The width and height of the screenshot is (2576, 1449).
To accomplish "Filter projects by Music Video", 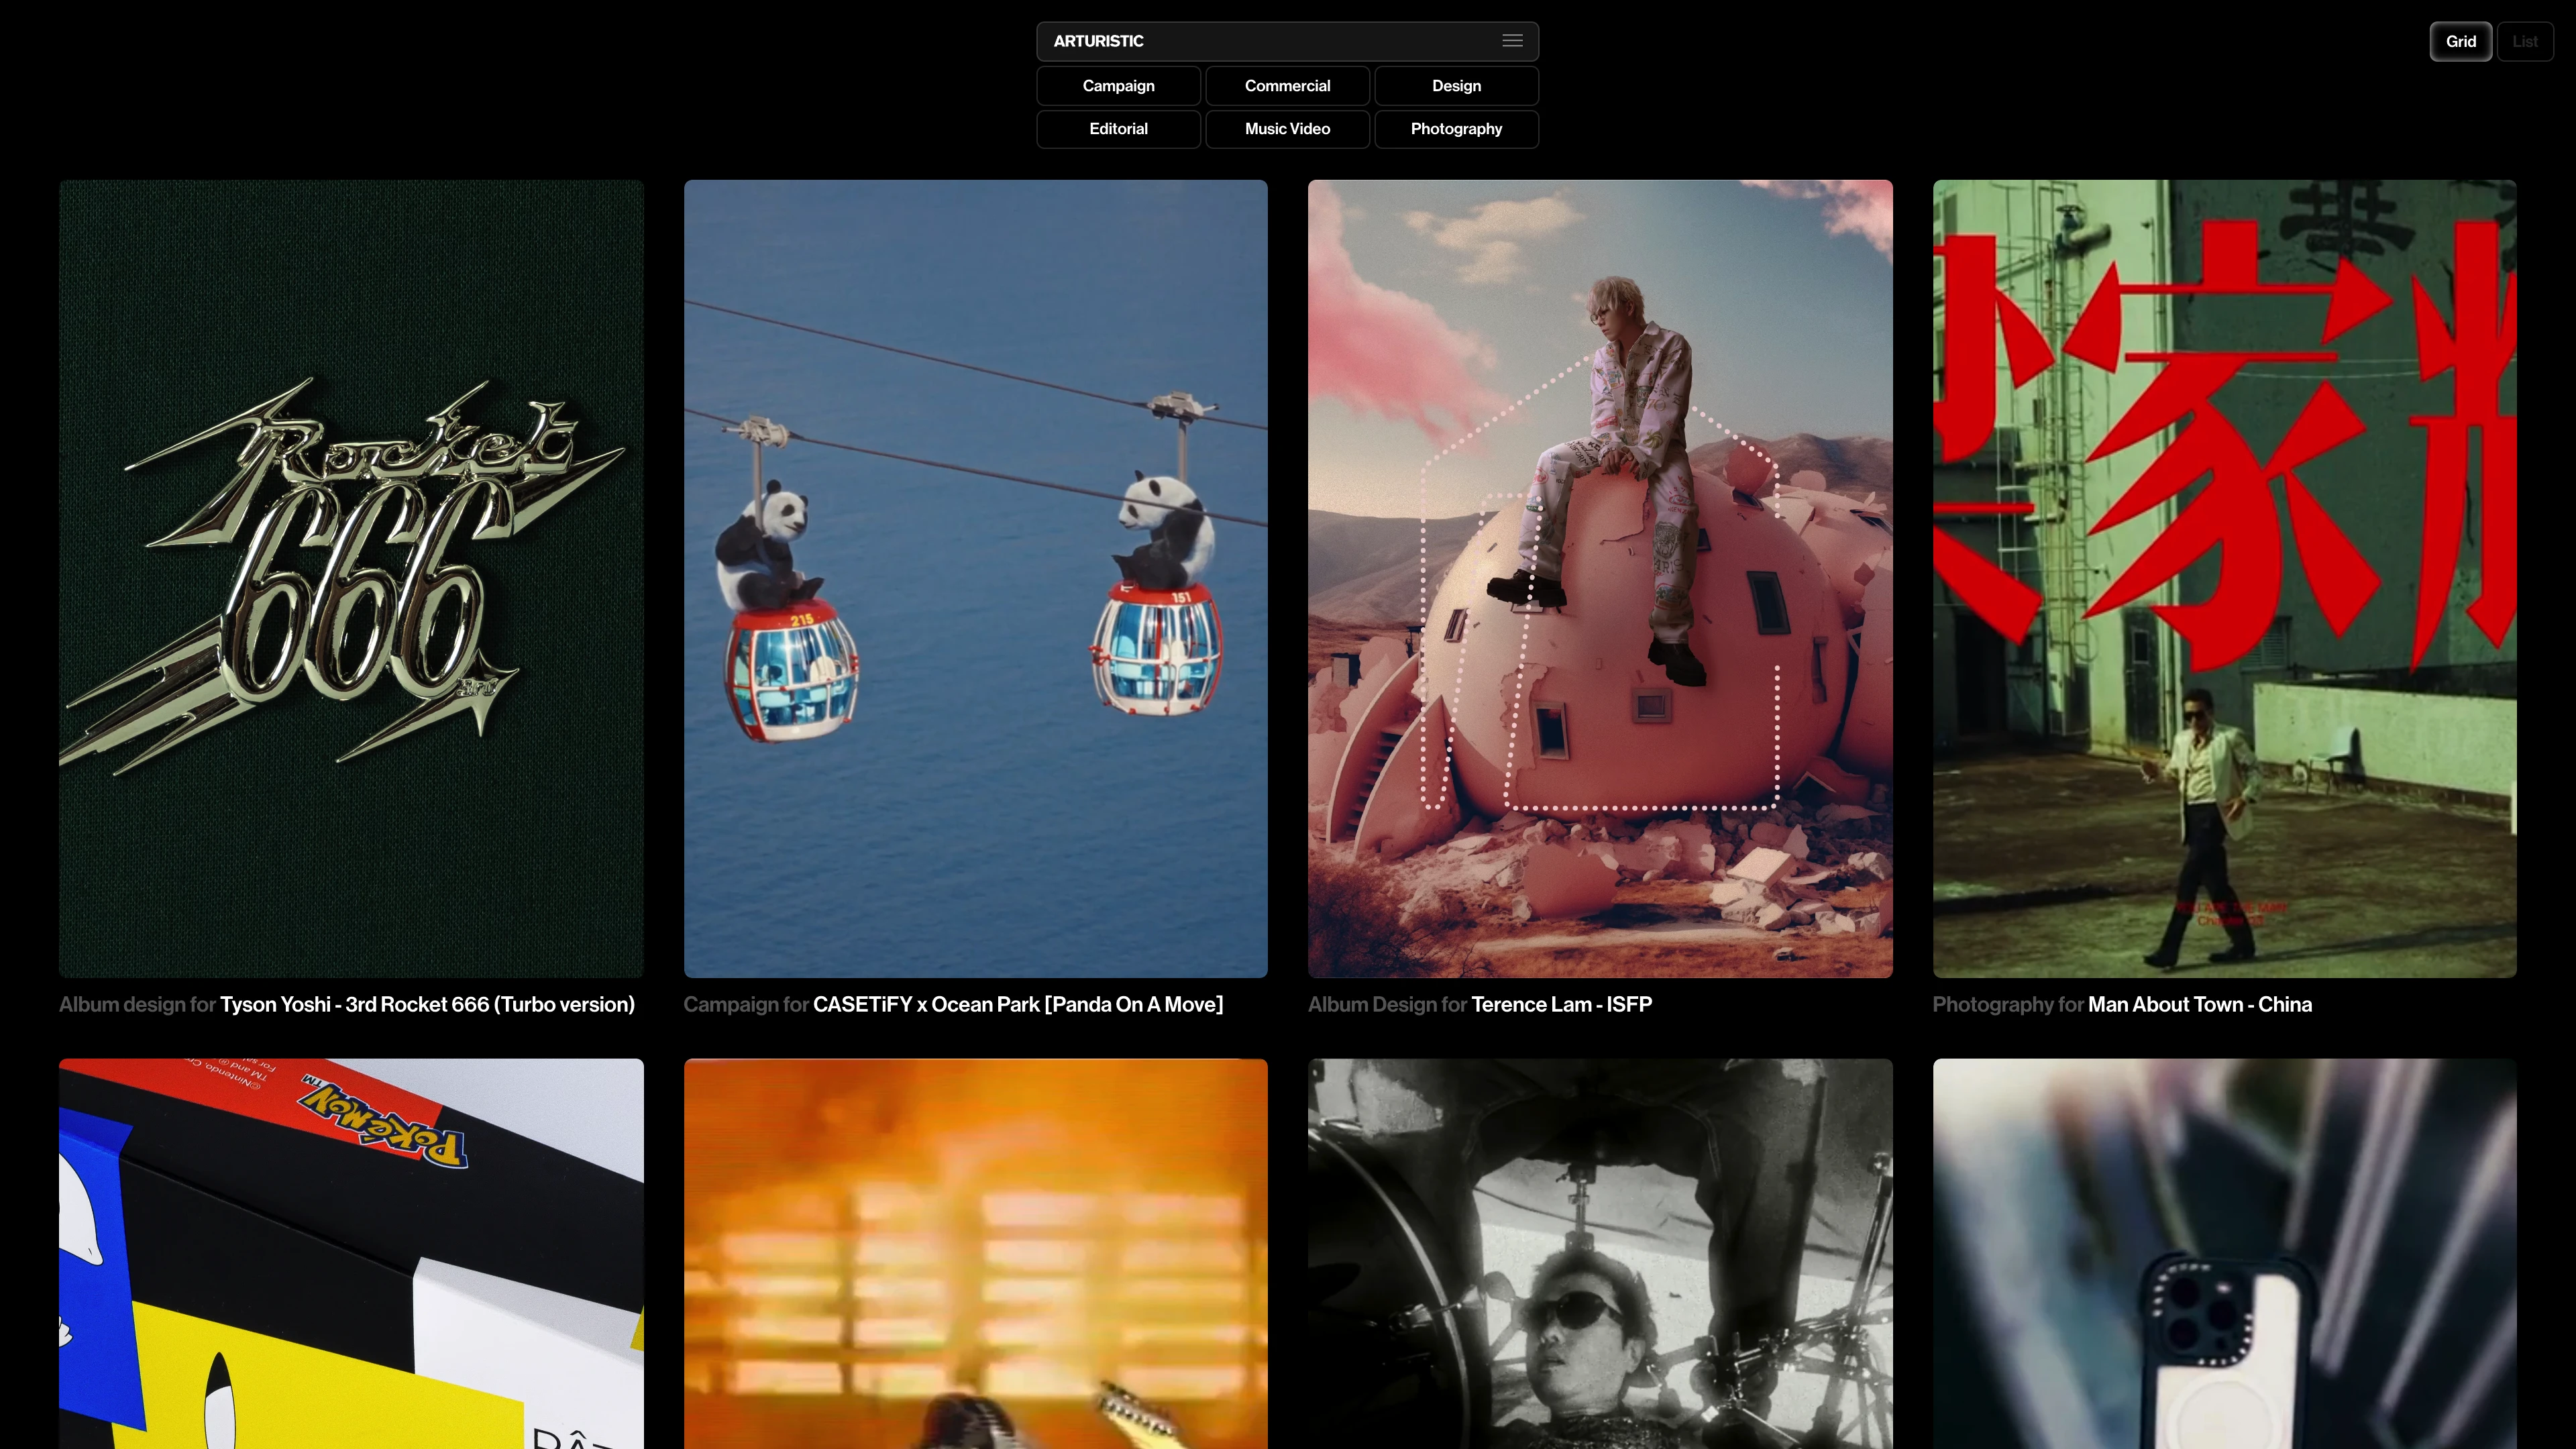I will [x=1287, y=129].
